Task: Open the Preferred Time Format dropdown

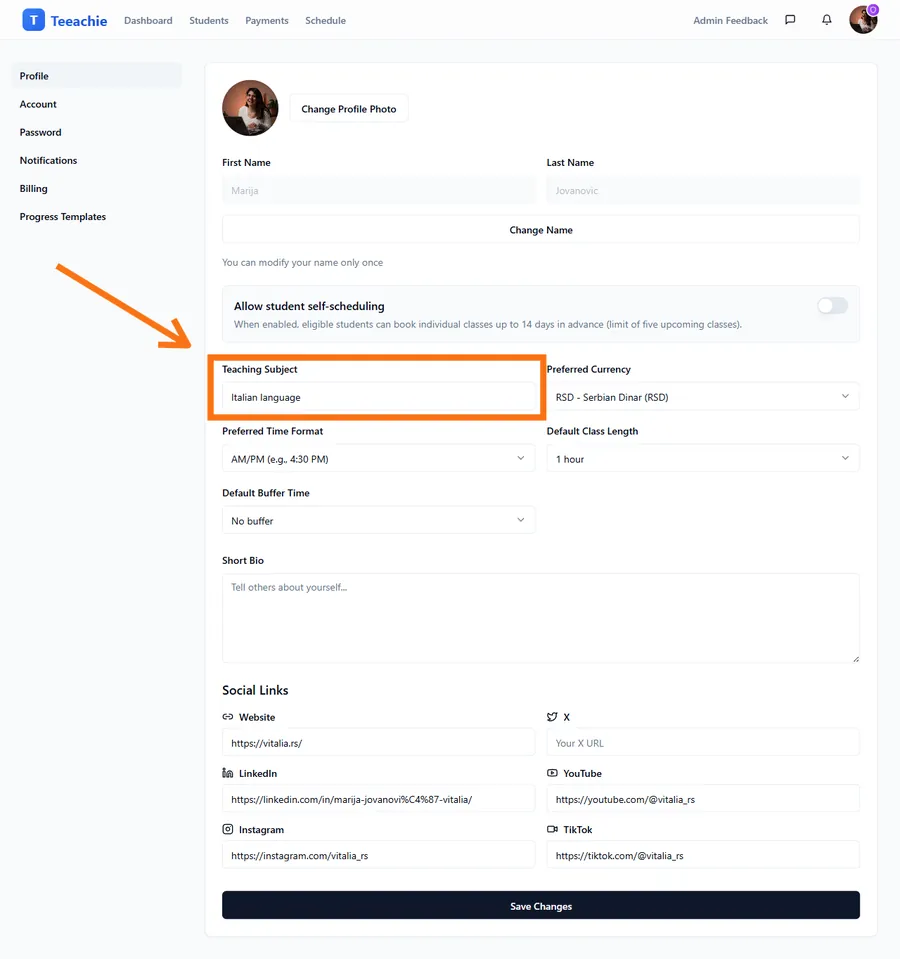Action: click(x=378, y=458)
